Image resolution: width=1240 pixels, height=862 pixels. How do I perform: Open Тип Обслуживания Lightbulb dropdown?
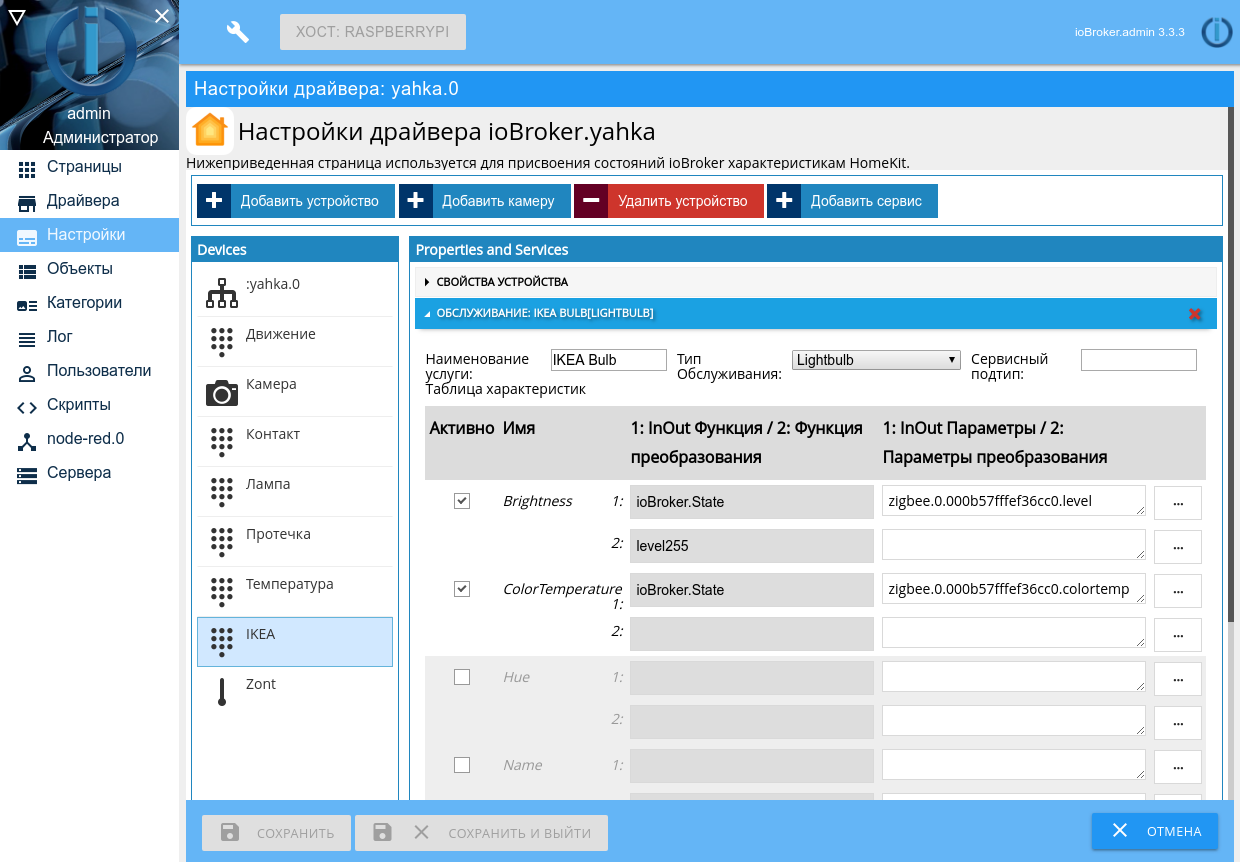pyautogui.click(x=876, y=360)
